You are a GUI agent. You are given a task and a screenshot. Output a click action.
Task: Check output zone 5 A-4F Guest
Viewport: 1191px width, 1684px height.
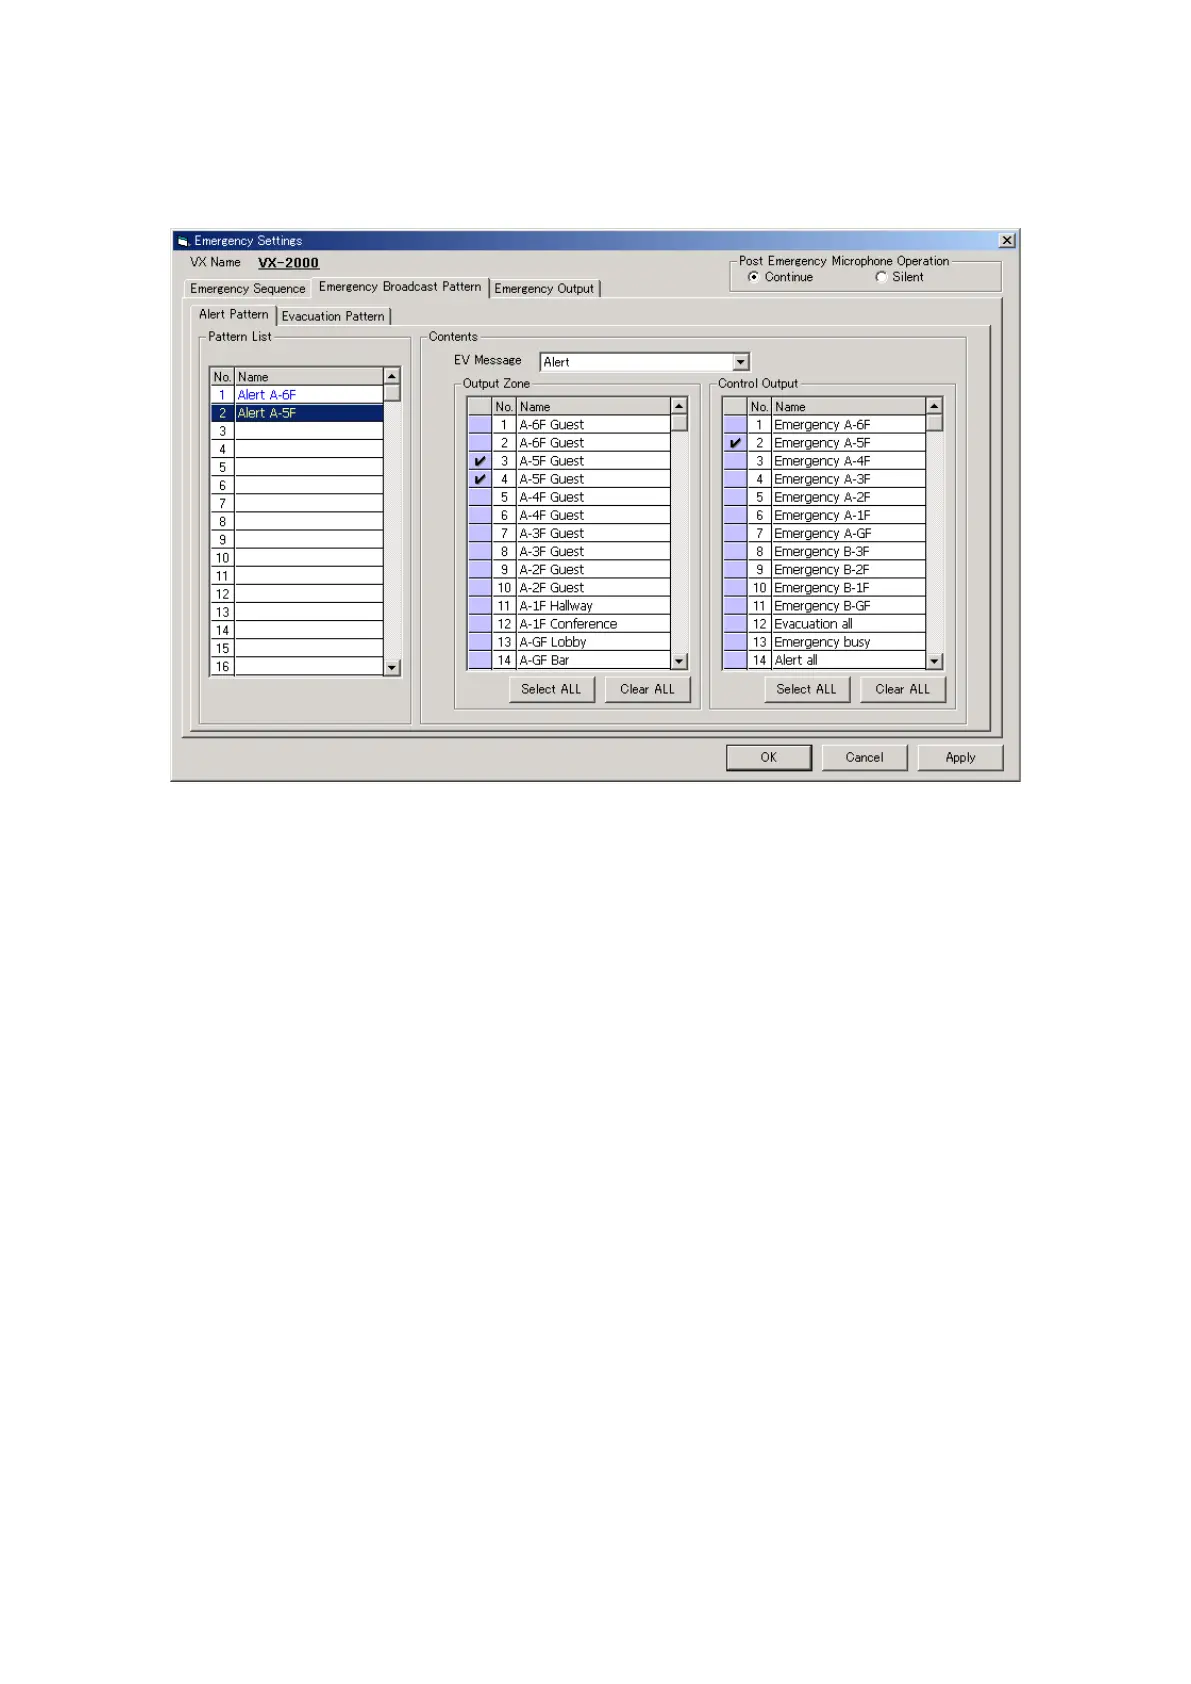(480, 497)
